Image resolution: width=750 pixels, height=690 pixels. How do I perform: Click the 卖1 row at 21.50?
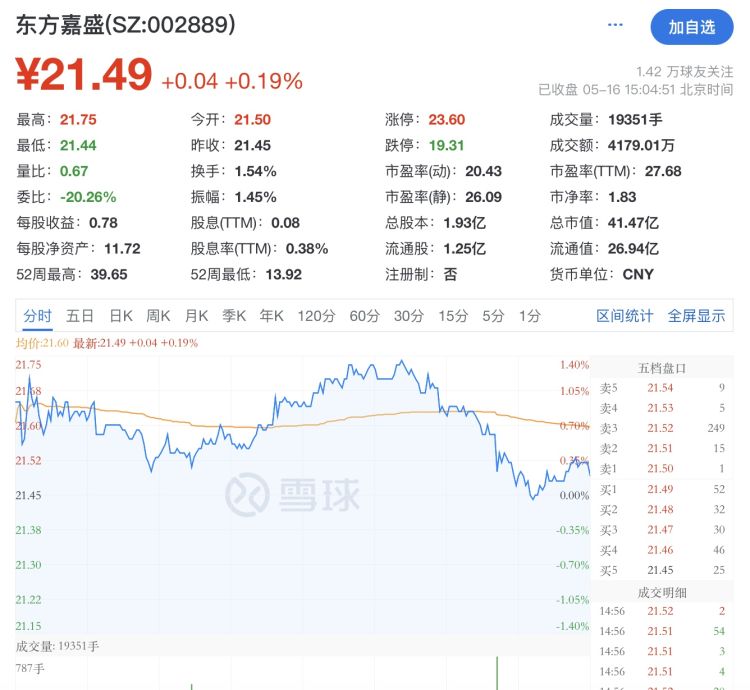(662, 469)
